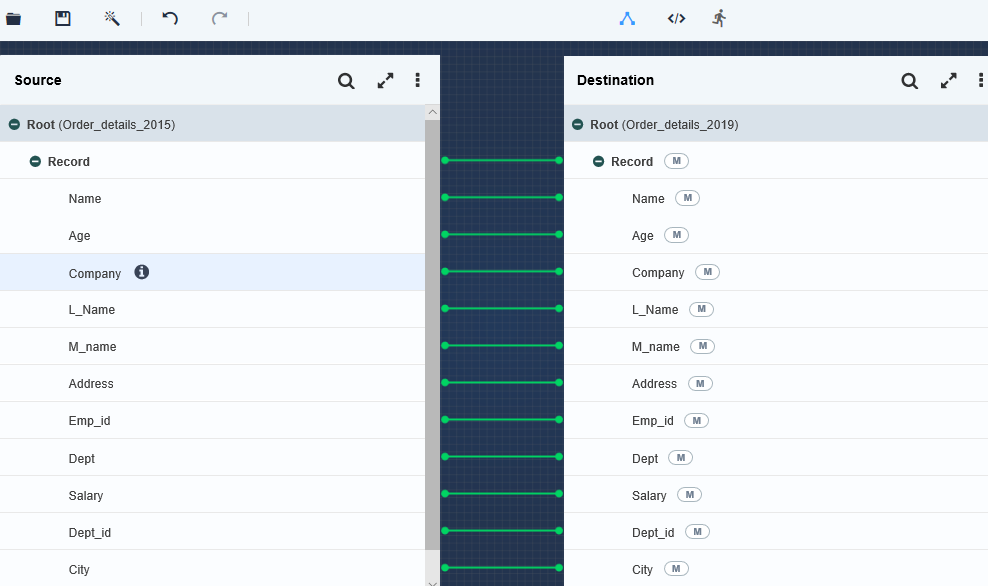The height and width of the screenshot is (586, 988).
Task: Search within the Destination panel
Action: pos(909,81)
